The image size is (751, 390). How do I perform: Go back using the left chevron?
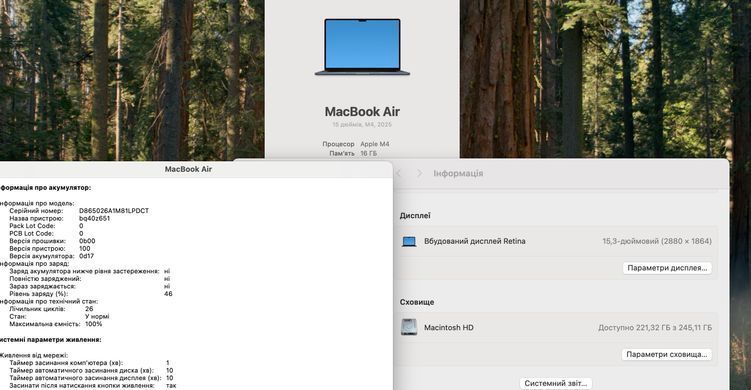(398, 173)
